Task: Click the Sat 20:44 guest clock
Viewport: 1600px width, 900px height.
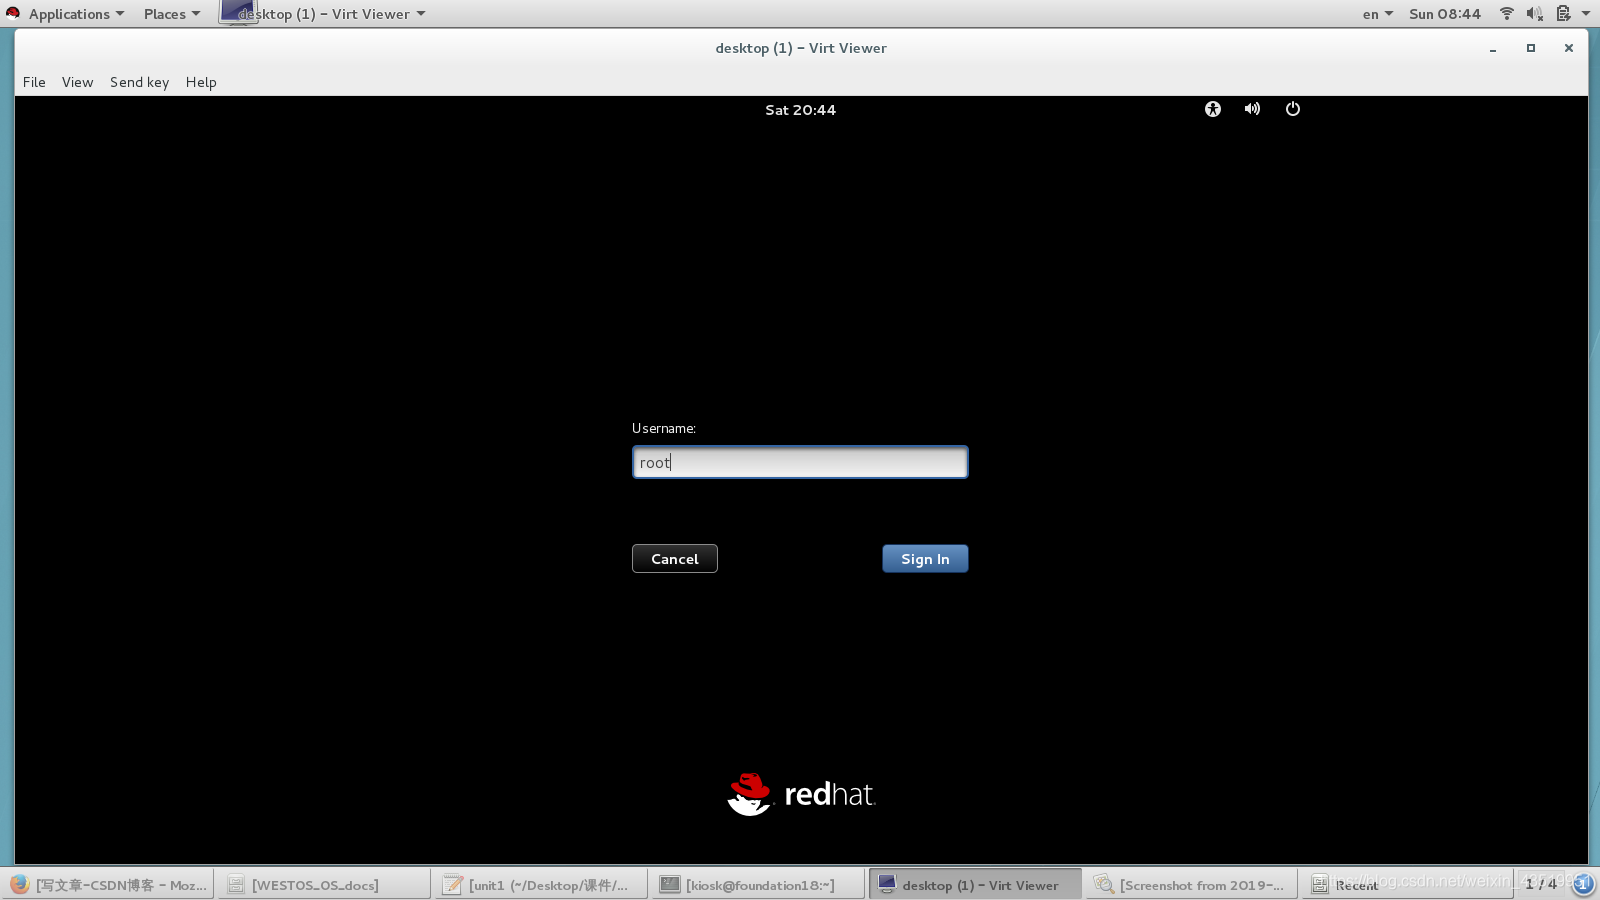Action: pyautogui.click(x=800, y=110)
